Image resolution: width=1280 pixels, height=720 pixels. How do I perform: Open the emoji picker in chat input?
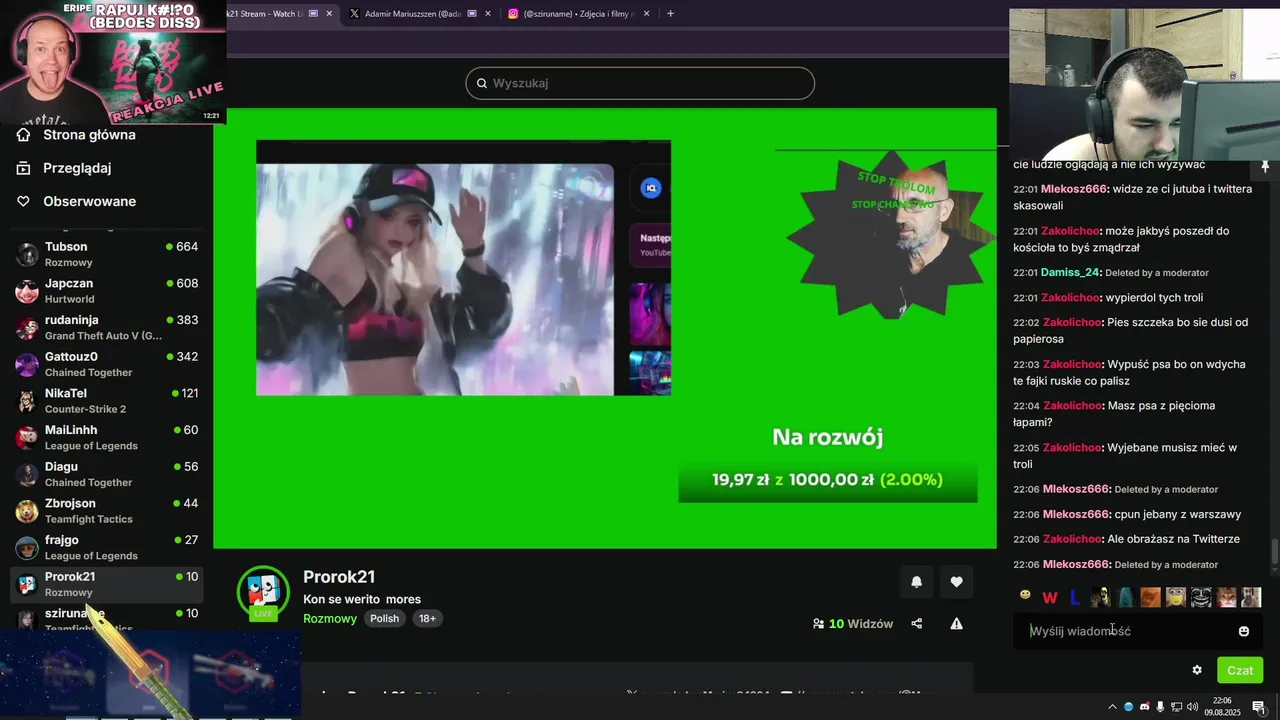(x=1244, y=631)
